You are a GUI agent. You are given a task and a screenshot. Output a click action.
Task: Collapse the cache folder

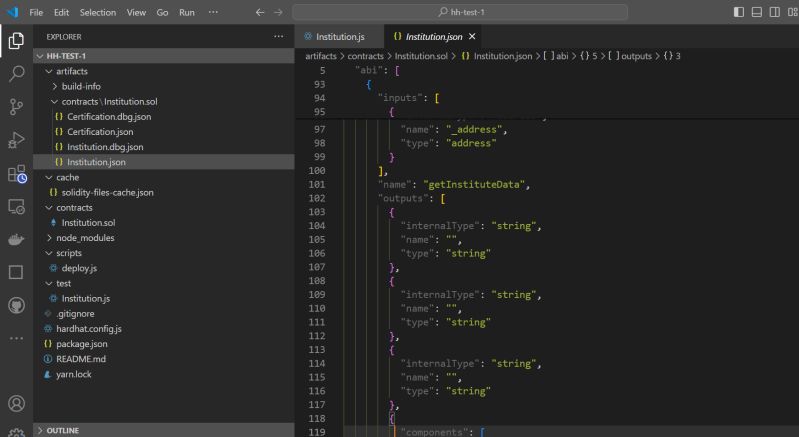click(x=164, y=177)
